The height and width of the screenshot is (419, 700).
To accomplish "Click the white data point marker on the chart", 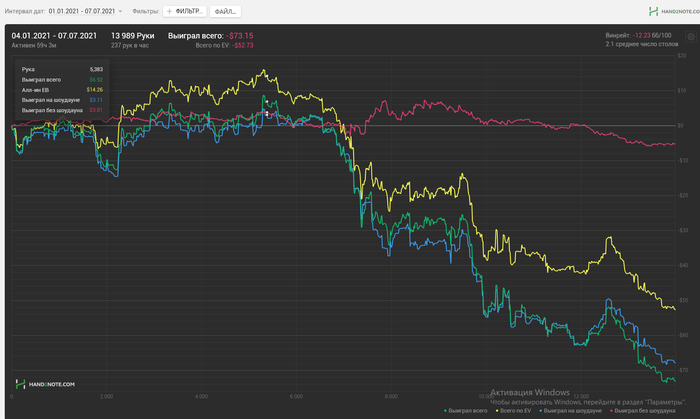I will pyautogui.click(x=268, y=114).
